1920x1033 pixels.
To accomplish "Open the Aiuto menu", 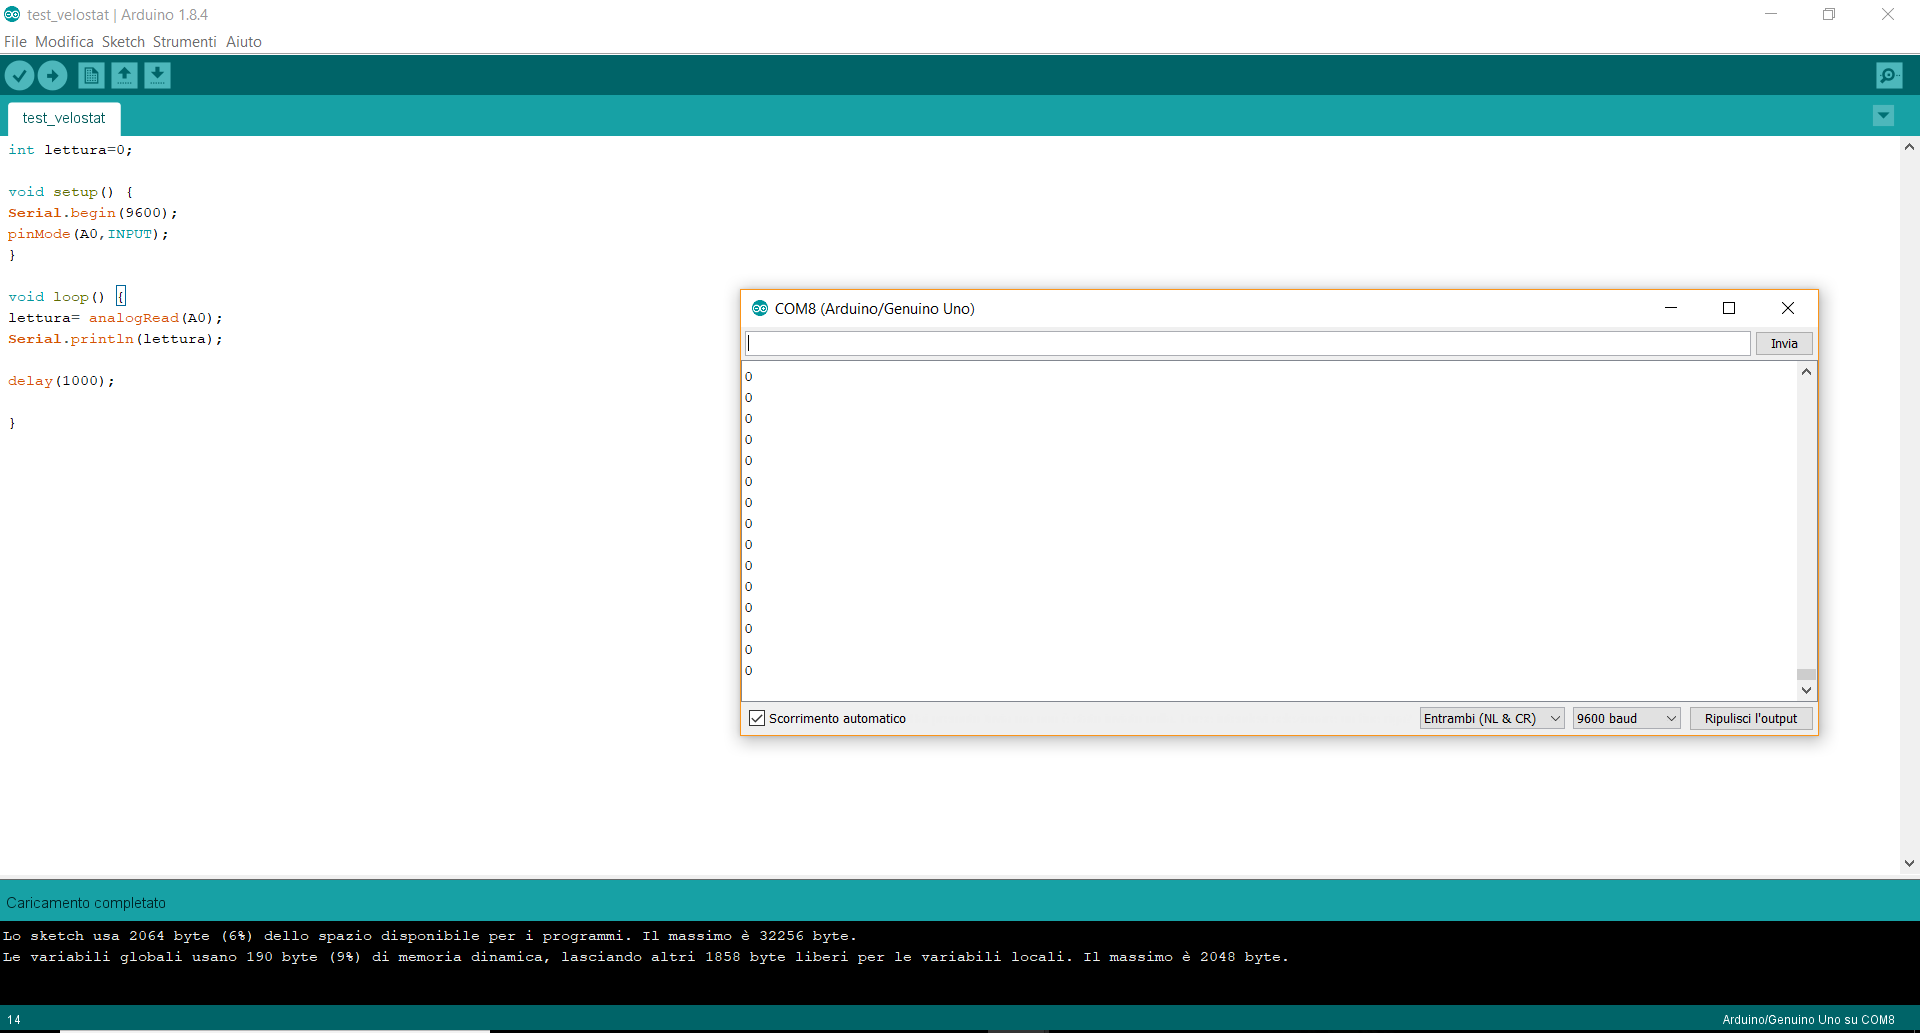I will click(243, 41).
